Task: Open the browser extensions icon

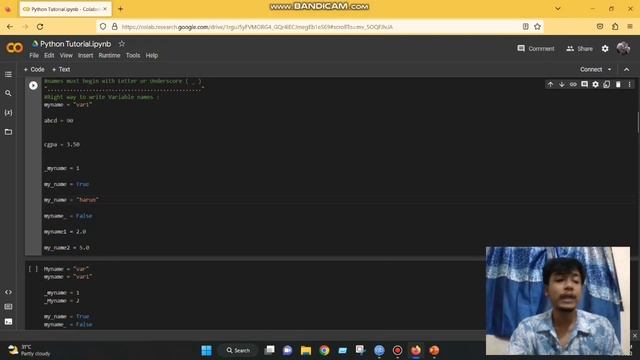Action: pyautogui.click(x=615, y=27)
